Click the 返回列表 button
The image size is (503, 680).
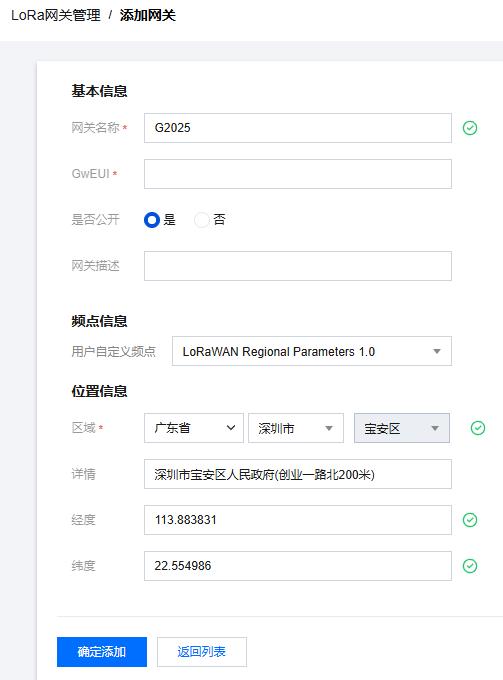[x=202, y=652]
